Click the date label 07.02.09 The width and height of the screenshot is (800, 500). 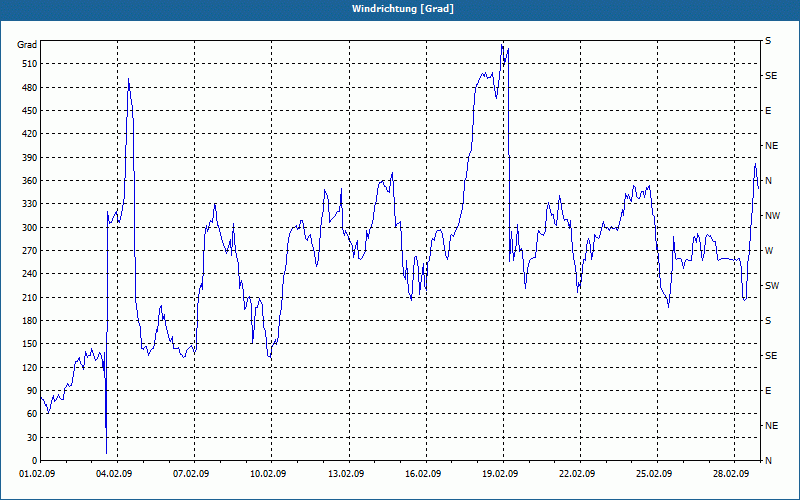(x=191, y=474)
